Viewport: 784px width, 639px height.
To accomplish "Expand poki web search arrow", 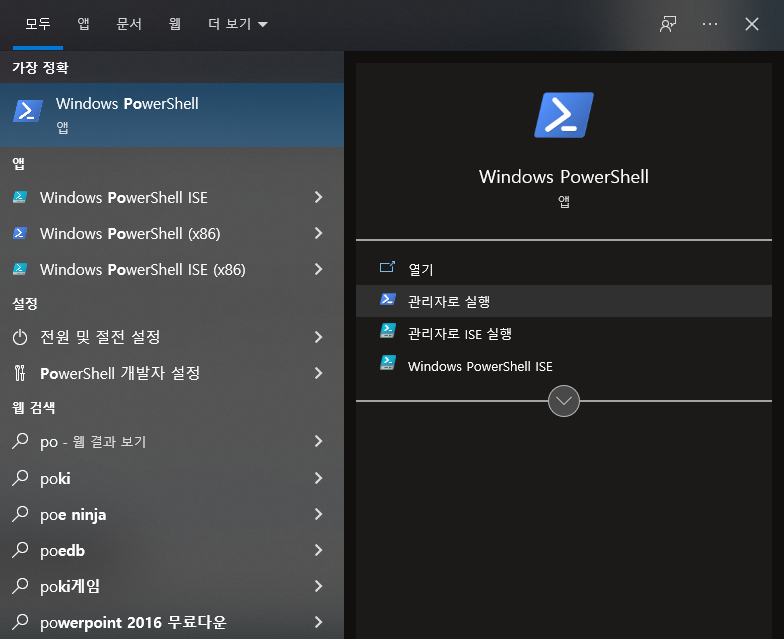I will click(x=318, y=478).
